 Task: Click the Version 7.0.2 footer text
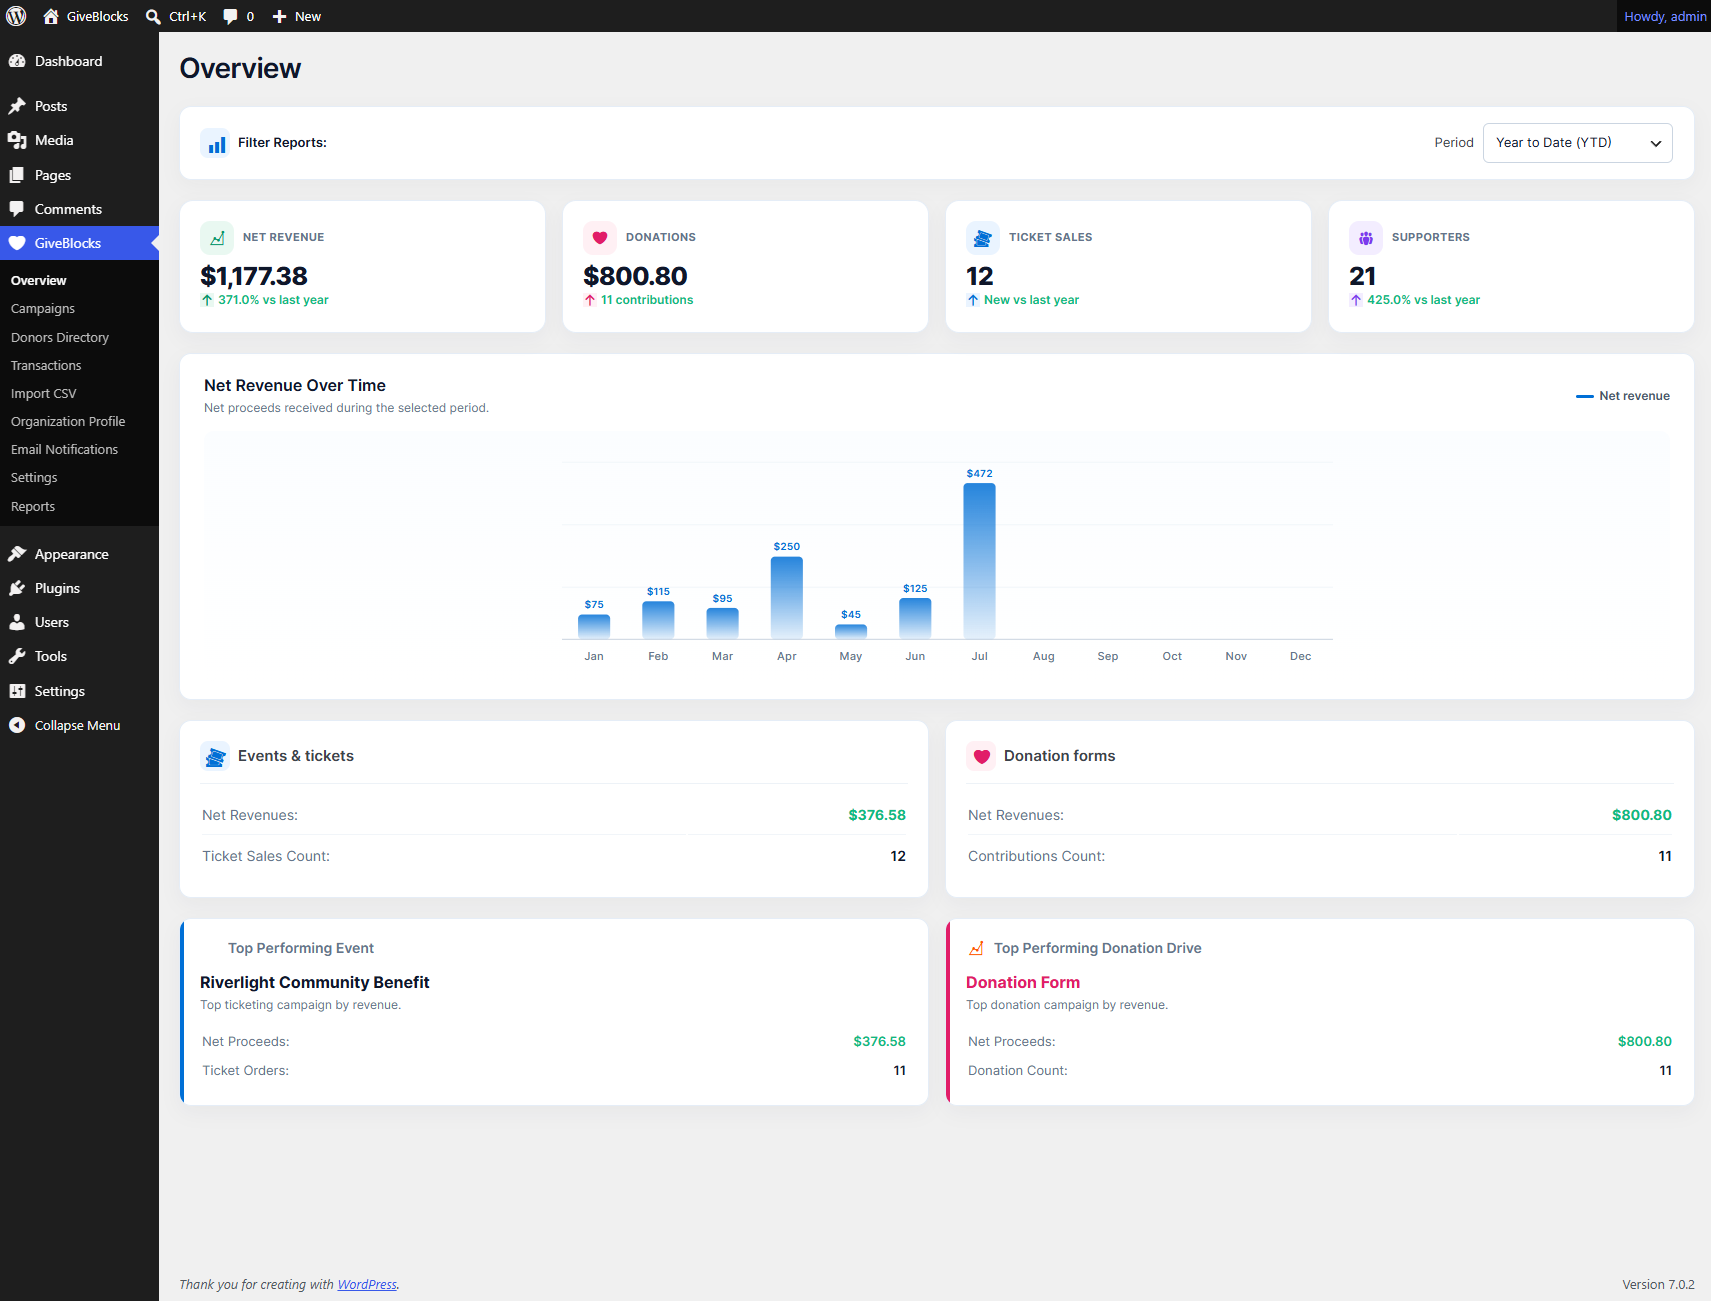[x=1658, y=1285]
